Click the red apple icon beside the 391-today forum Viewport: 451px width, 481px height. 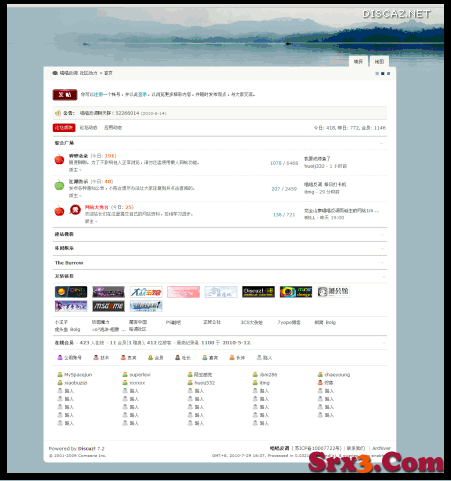(x=59, y=159)
